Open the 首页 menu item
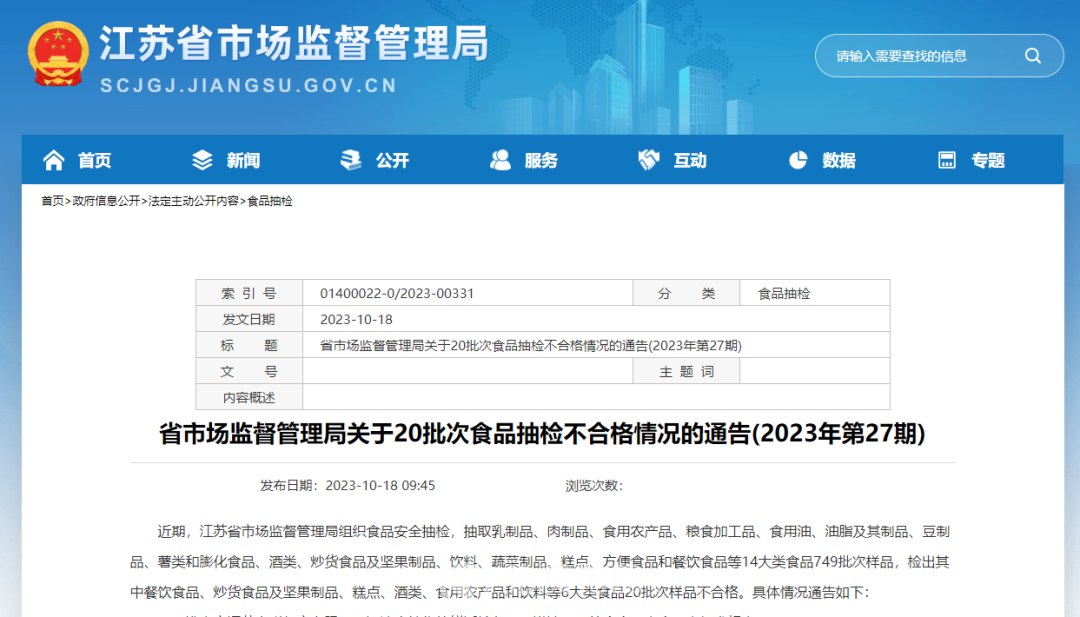 point(94,160)
